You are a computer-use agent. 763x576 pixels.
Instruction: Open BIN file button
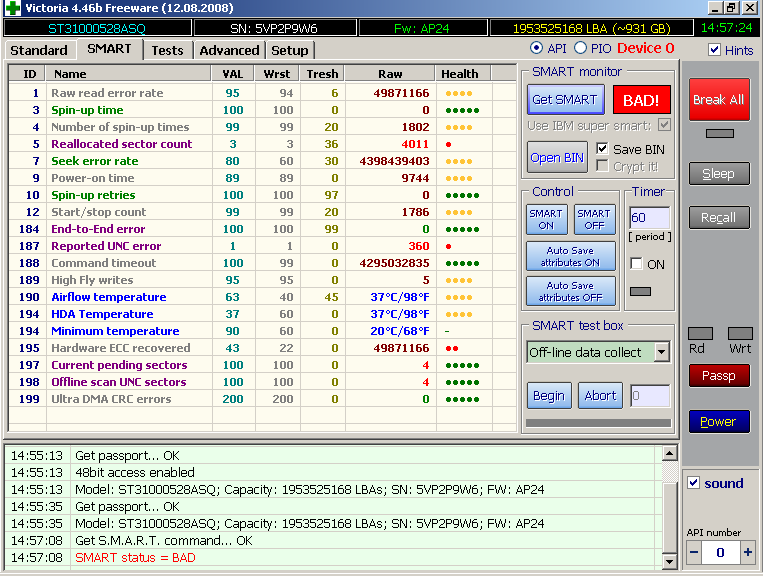[x=558, y=157]
